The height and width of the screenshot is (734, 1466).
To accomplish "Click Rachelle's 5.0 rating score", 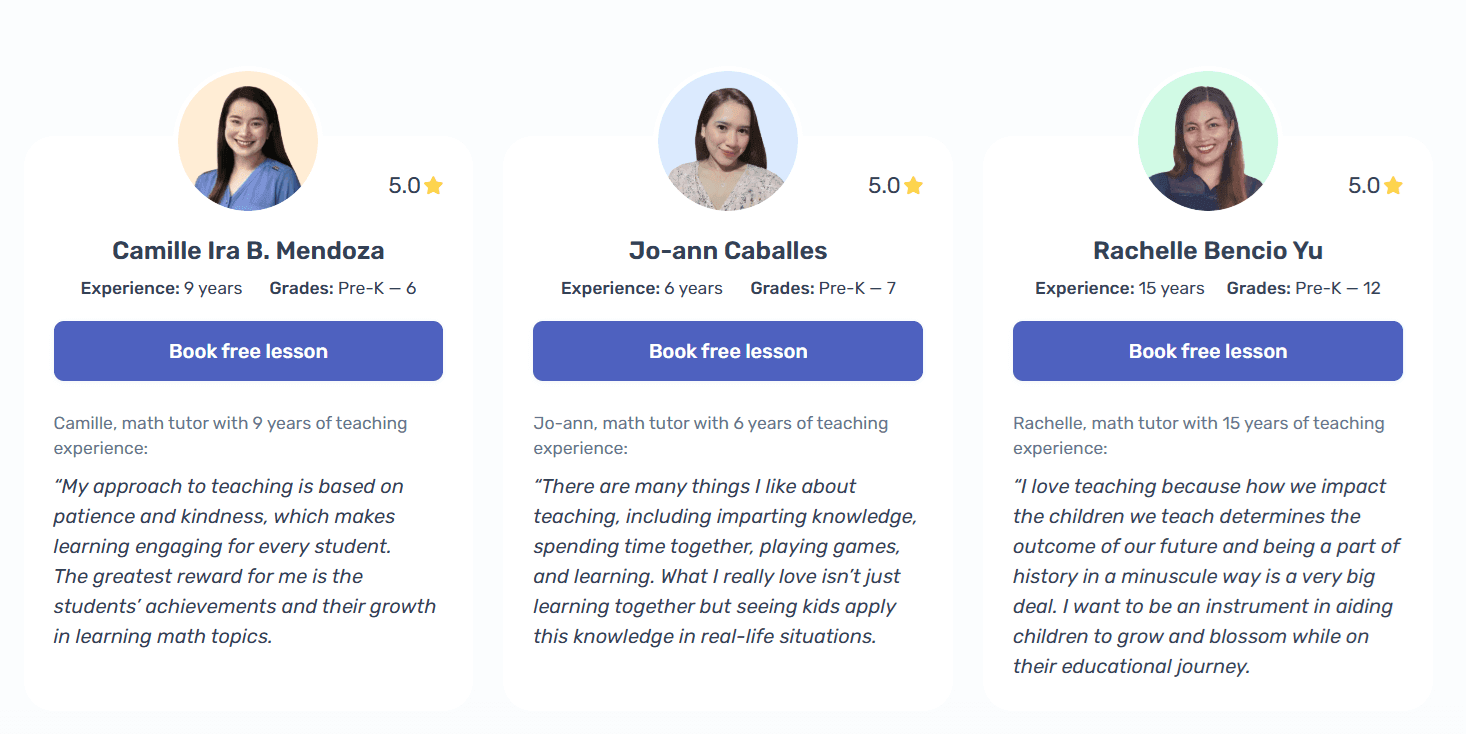I will tap(1364, 186).
